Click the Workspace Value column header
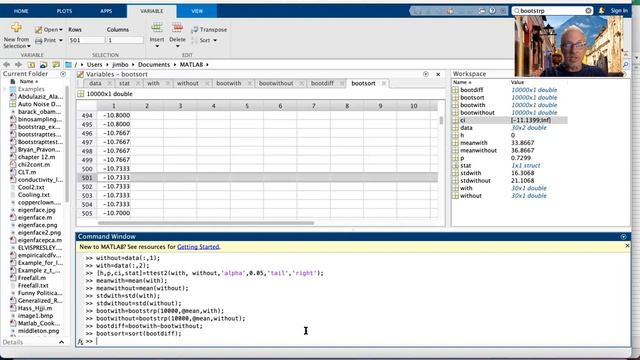The height and width of the screenshot is (360, 640). 517,82
